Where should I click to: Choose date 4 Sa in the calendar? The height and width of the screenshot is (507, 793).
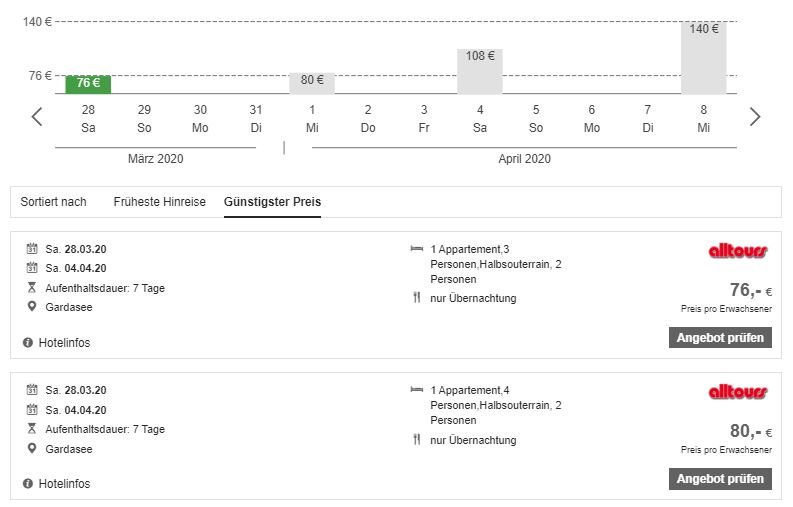click(x=480, y=118)
